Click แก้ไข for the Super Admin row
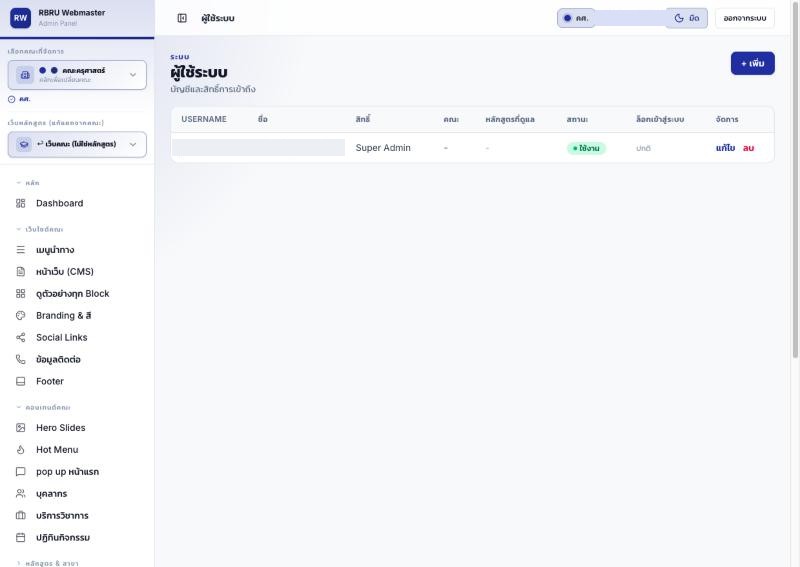The image size is (800, 567). tap(725, 148)
